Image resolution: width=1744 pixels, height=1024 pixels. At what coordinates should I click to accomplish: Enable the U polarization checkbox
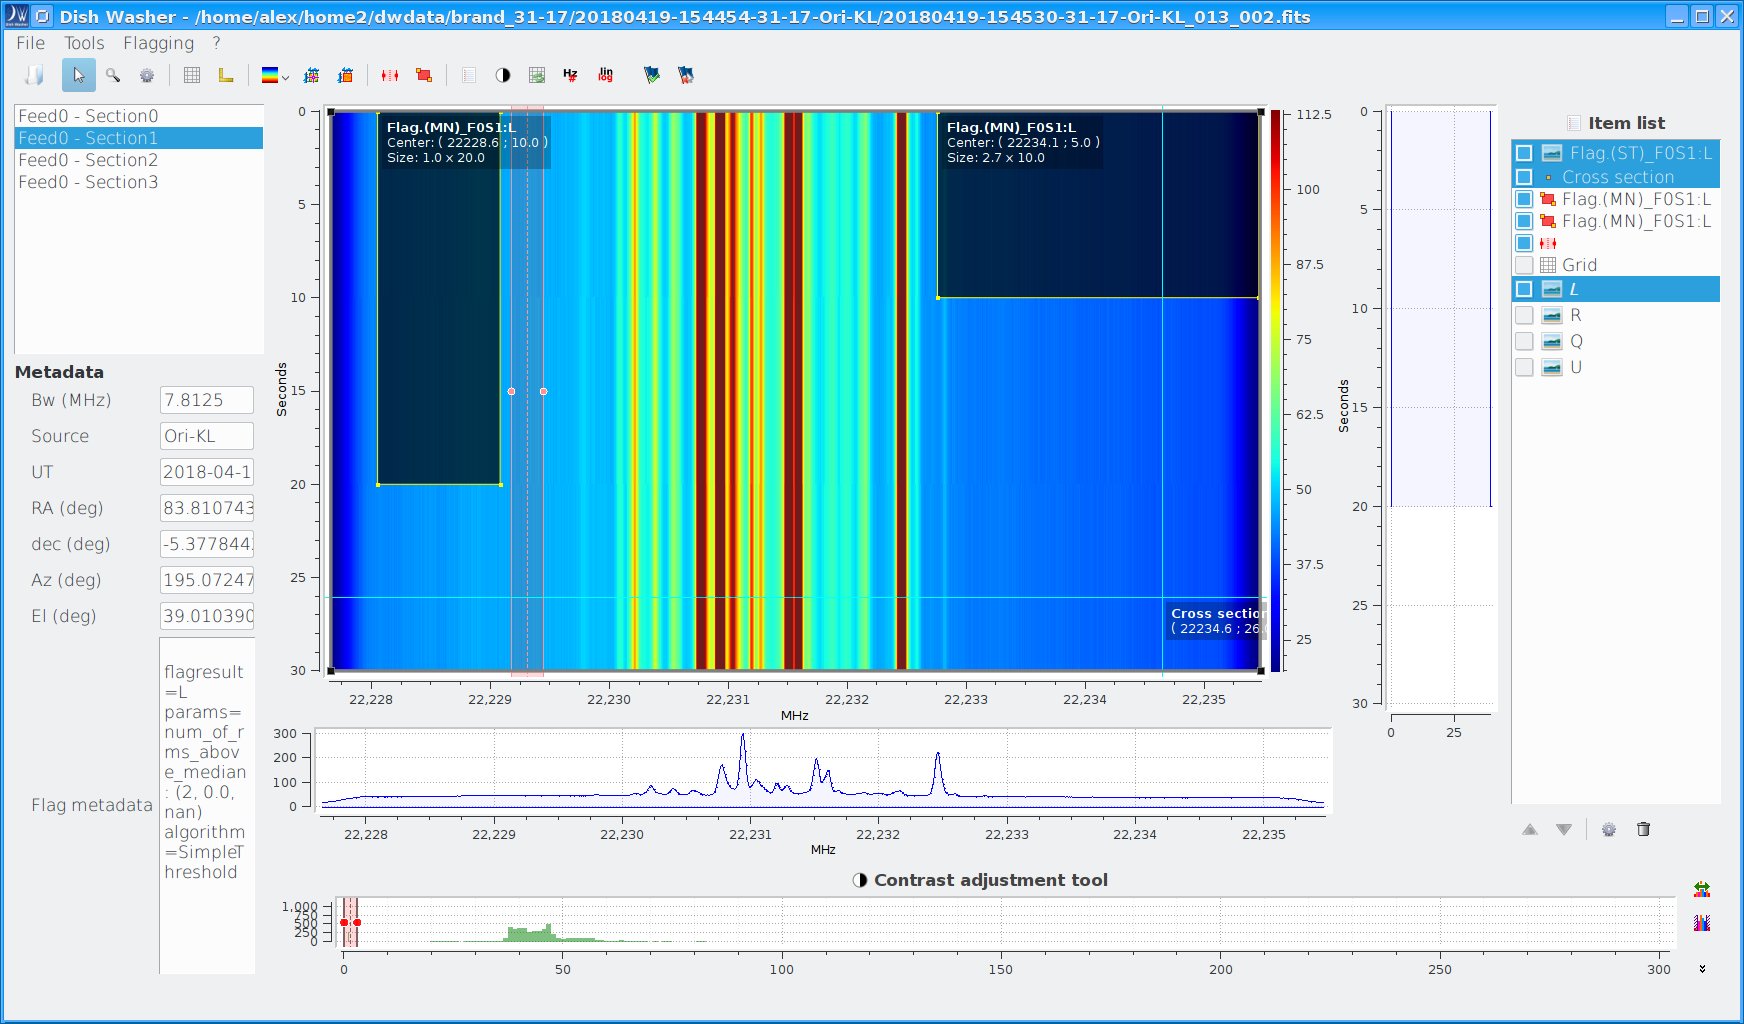1524,367
